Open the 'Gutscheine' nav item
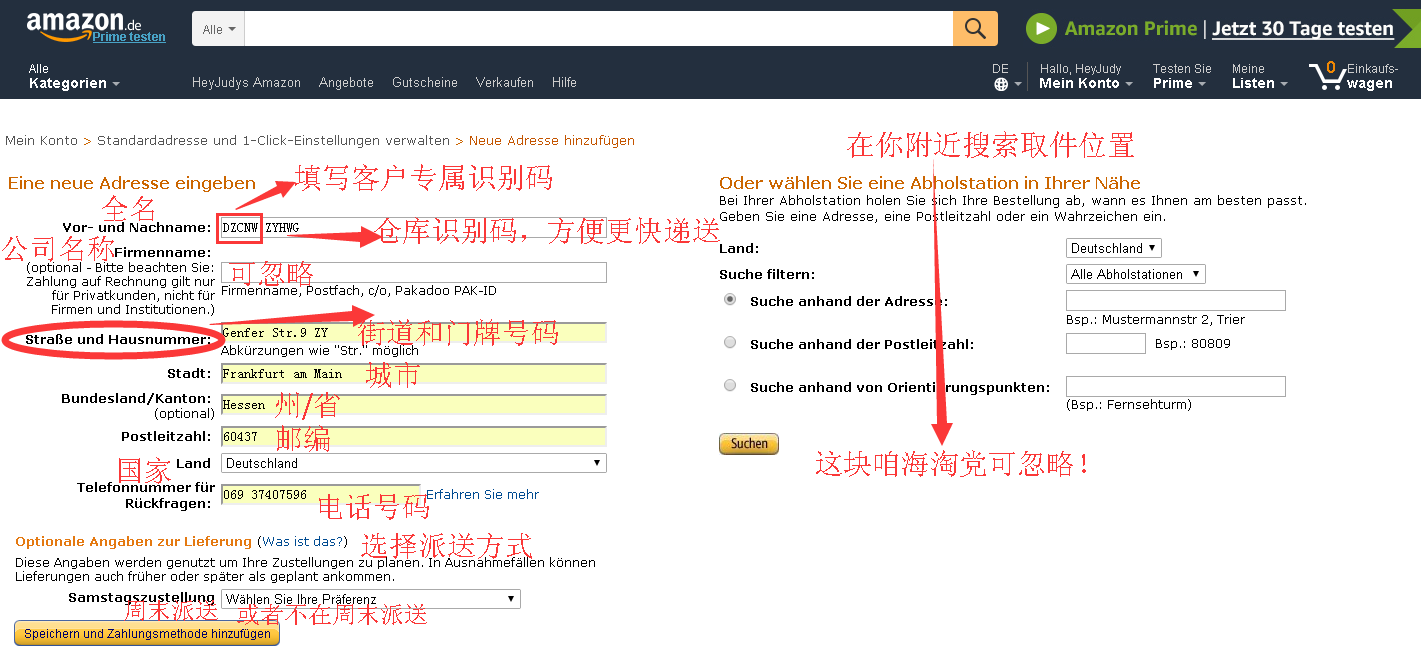This screenshot has height=662, width=1421. pos(425,83)
